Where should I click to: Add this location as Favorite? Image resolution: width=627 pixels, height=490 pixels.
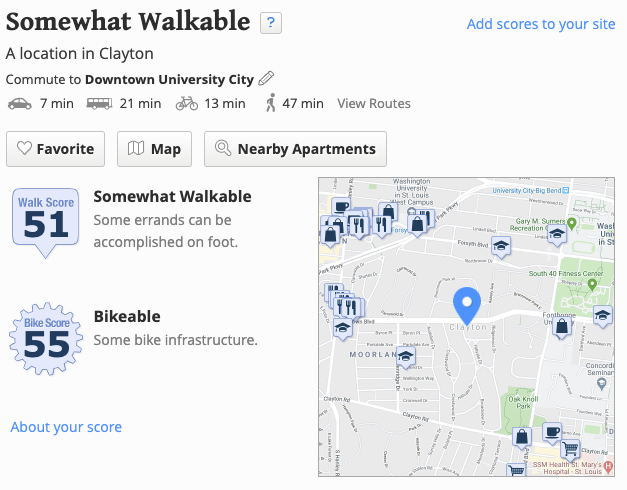56,149
